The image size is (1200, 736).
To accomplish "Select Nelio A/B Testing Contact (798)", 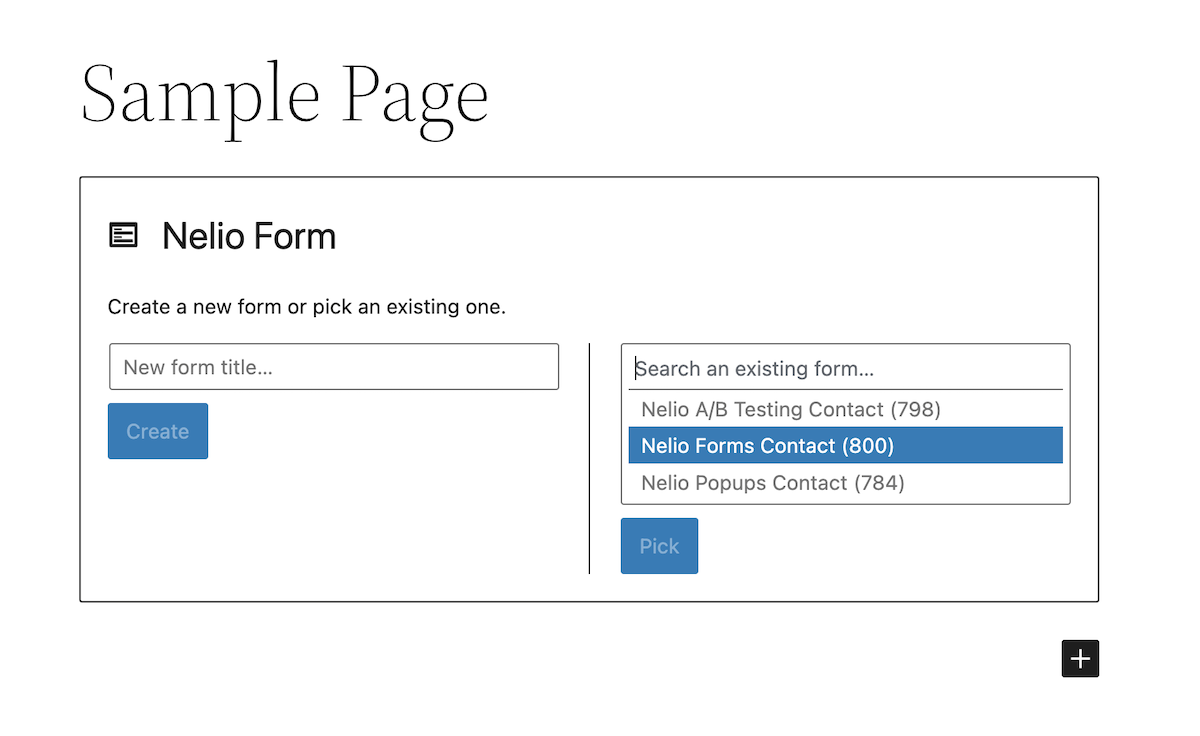I will point(846,409).
